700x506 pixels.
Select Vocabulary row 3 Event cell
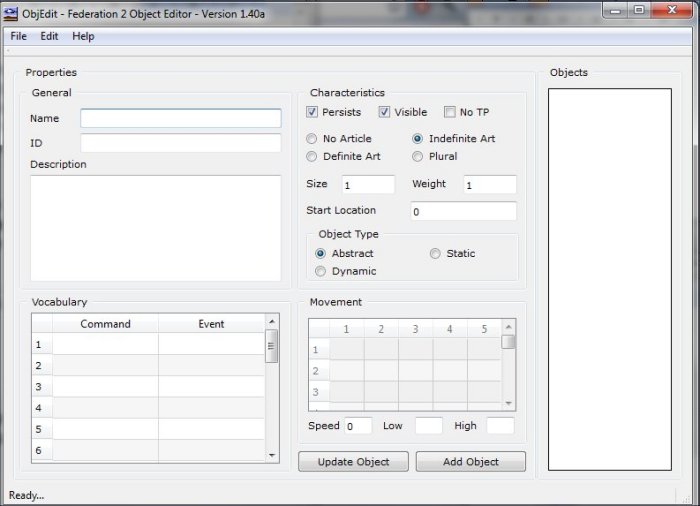(x=211, y=387)
